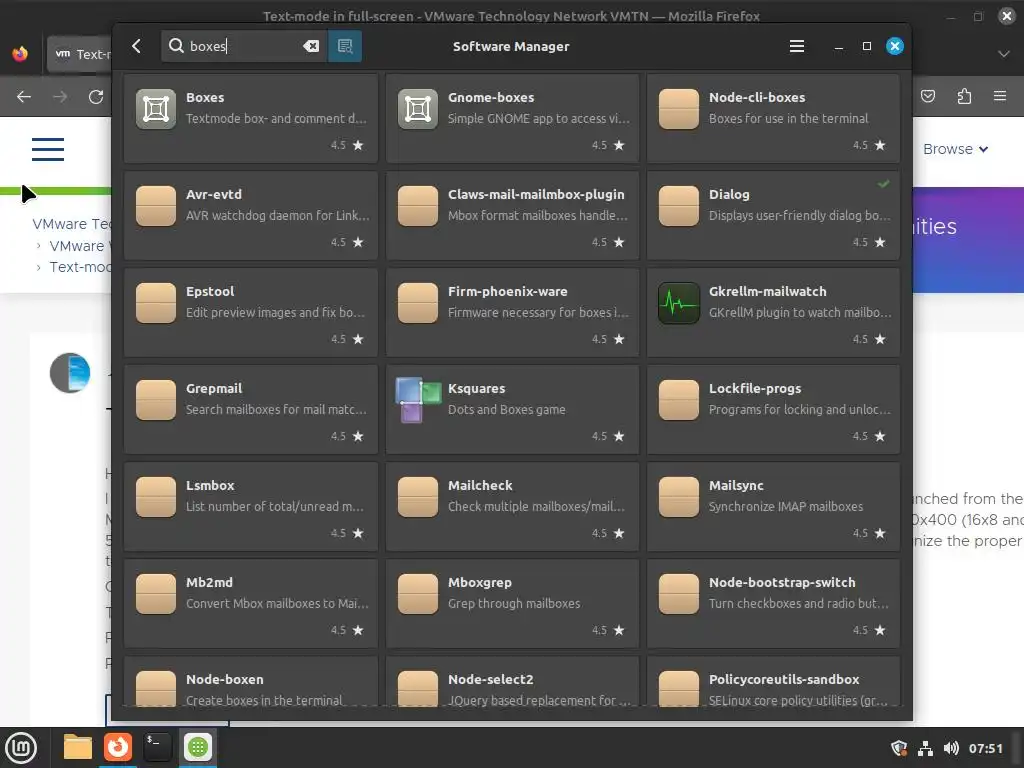Expand Firefox list all tabs chevron

click(x=1004, y=54)
